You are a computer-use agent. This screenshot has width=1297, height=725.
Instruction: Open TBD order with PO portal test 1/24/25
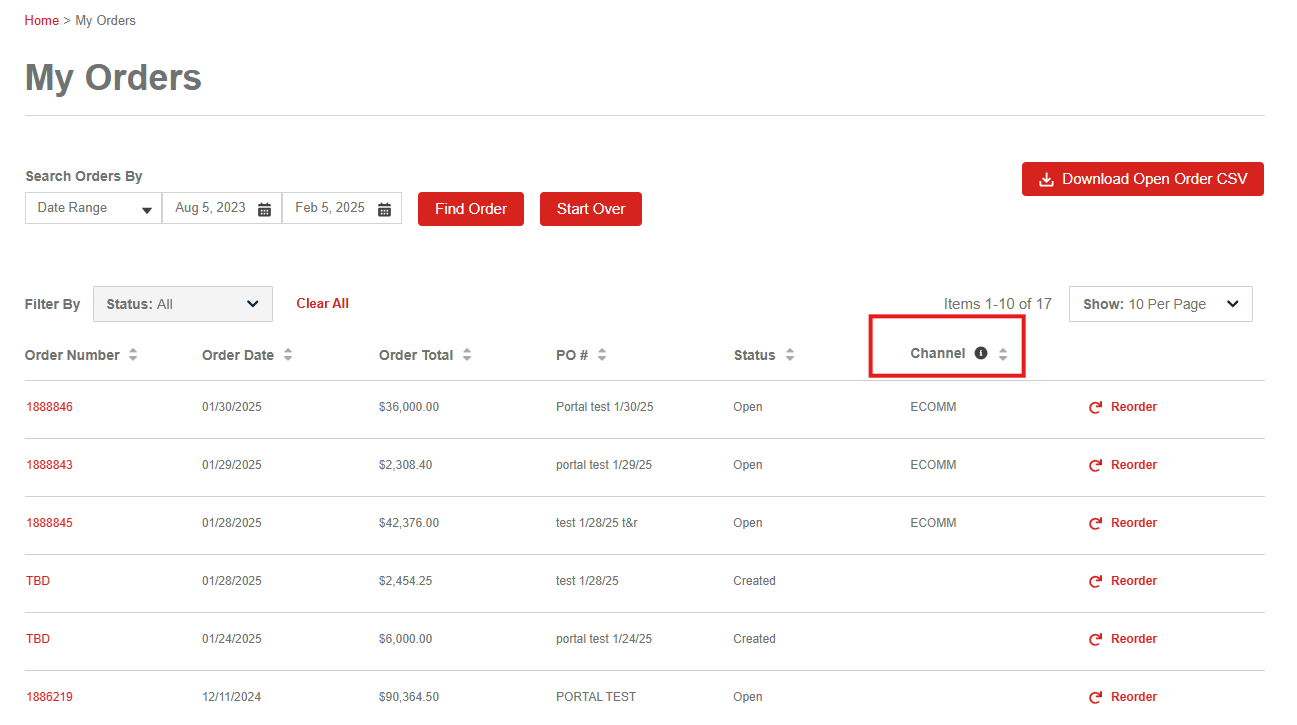click(x=38, y=639)
